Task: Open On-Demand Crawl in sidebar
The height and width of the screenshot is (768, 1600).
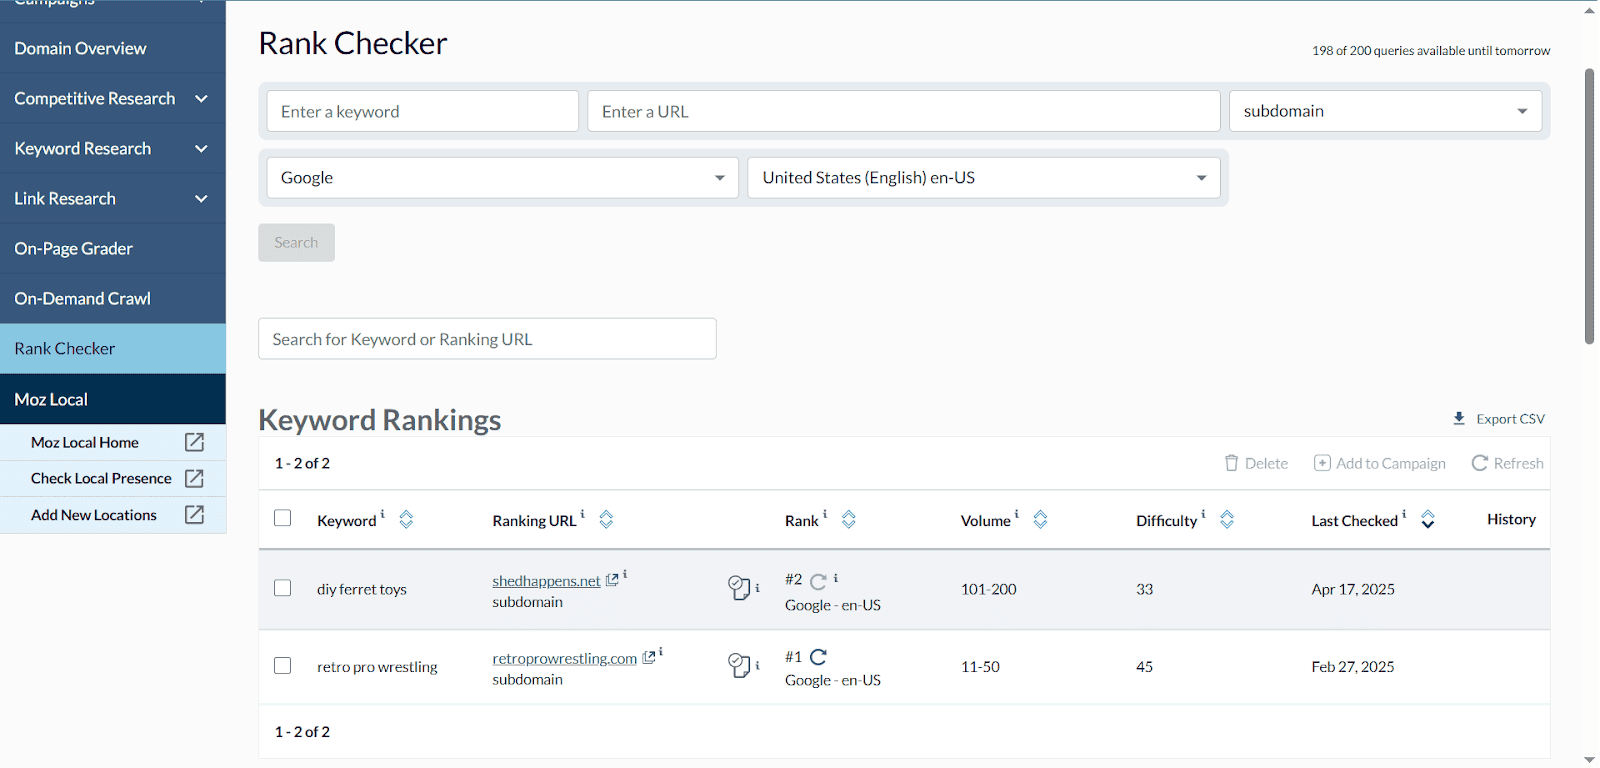Action: (113, 298)
